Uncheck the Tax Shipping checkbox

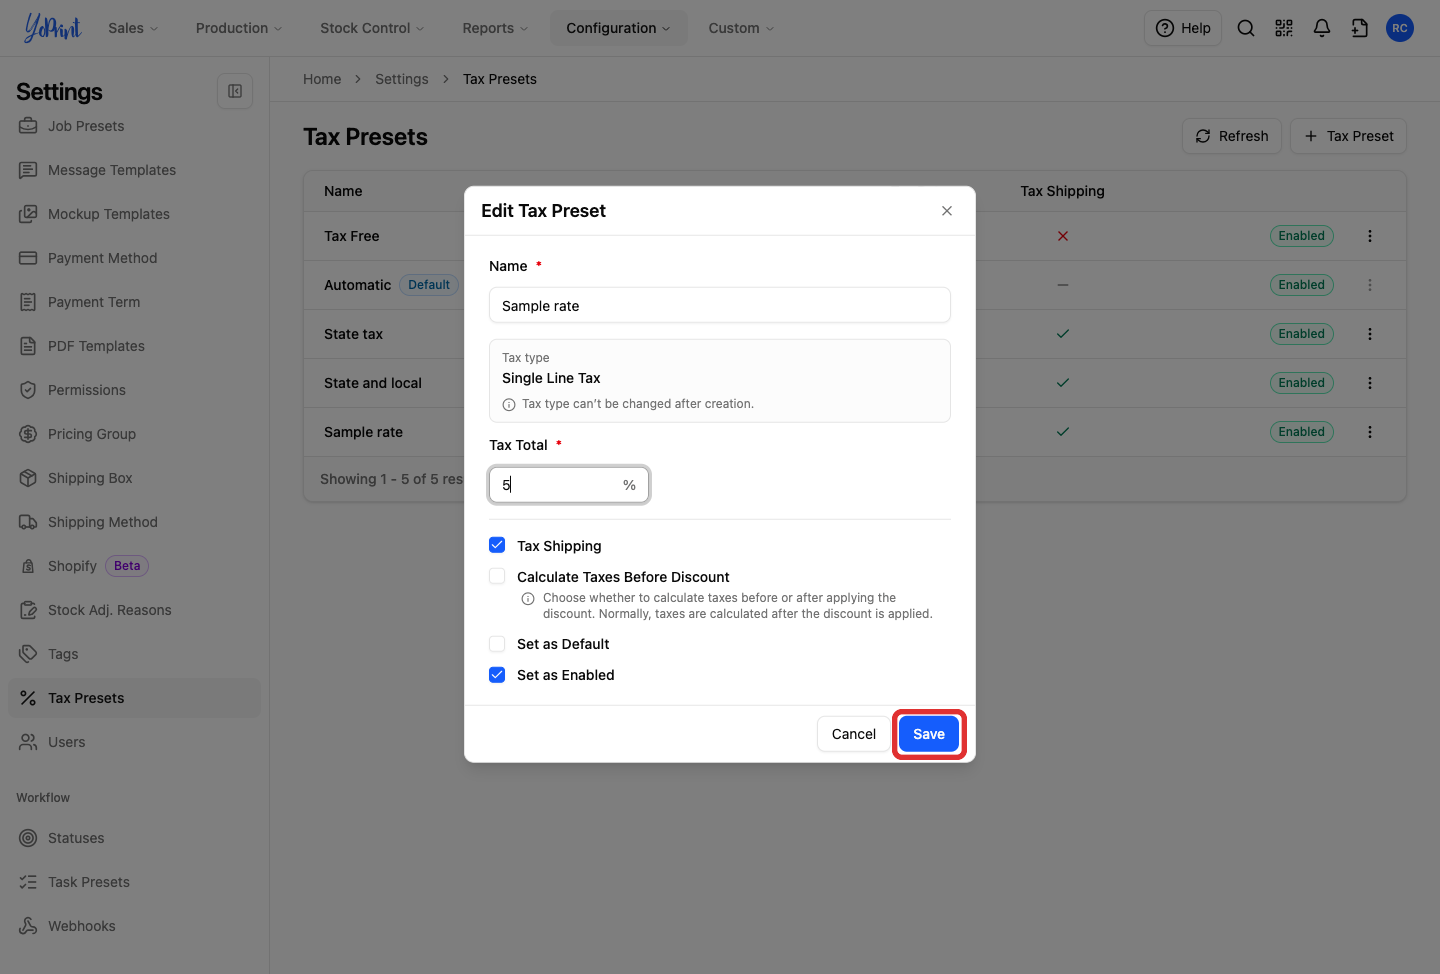tap(497, 545)
